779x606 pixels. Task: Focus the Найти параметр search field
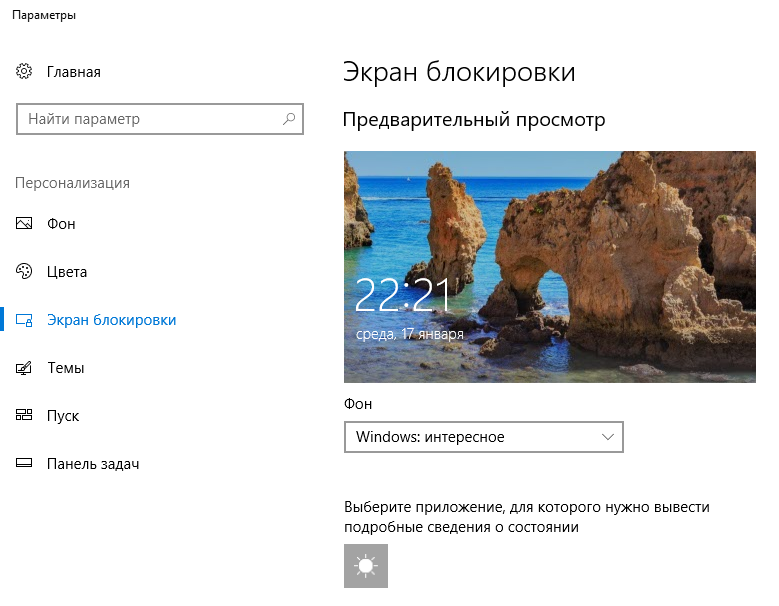[159, 119]
